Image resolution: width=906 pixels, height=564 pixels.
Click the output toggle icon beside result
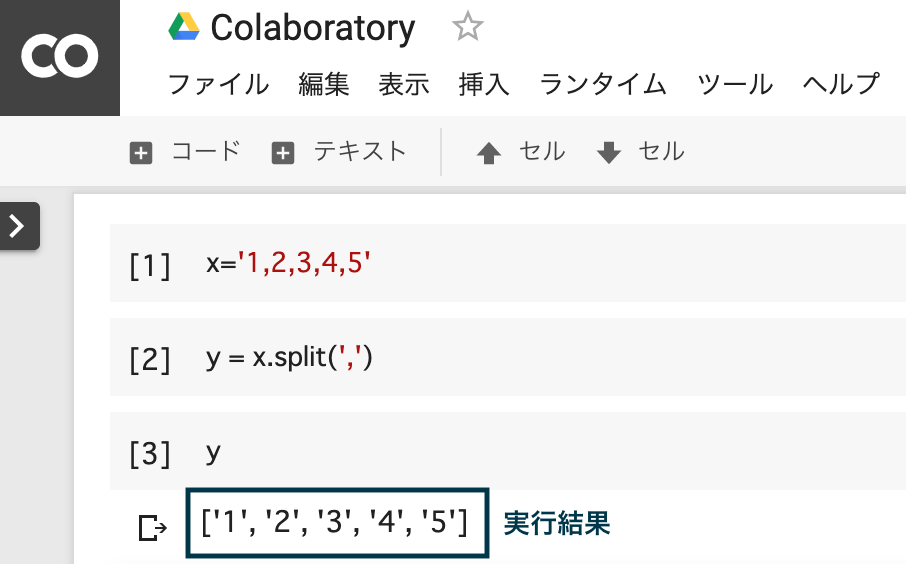[x=153, y=526]
